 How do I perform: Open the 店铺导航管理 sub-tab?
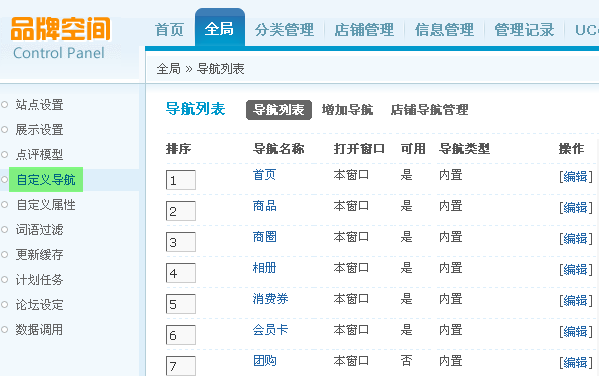(x=429, y=110)
